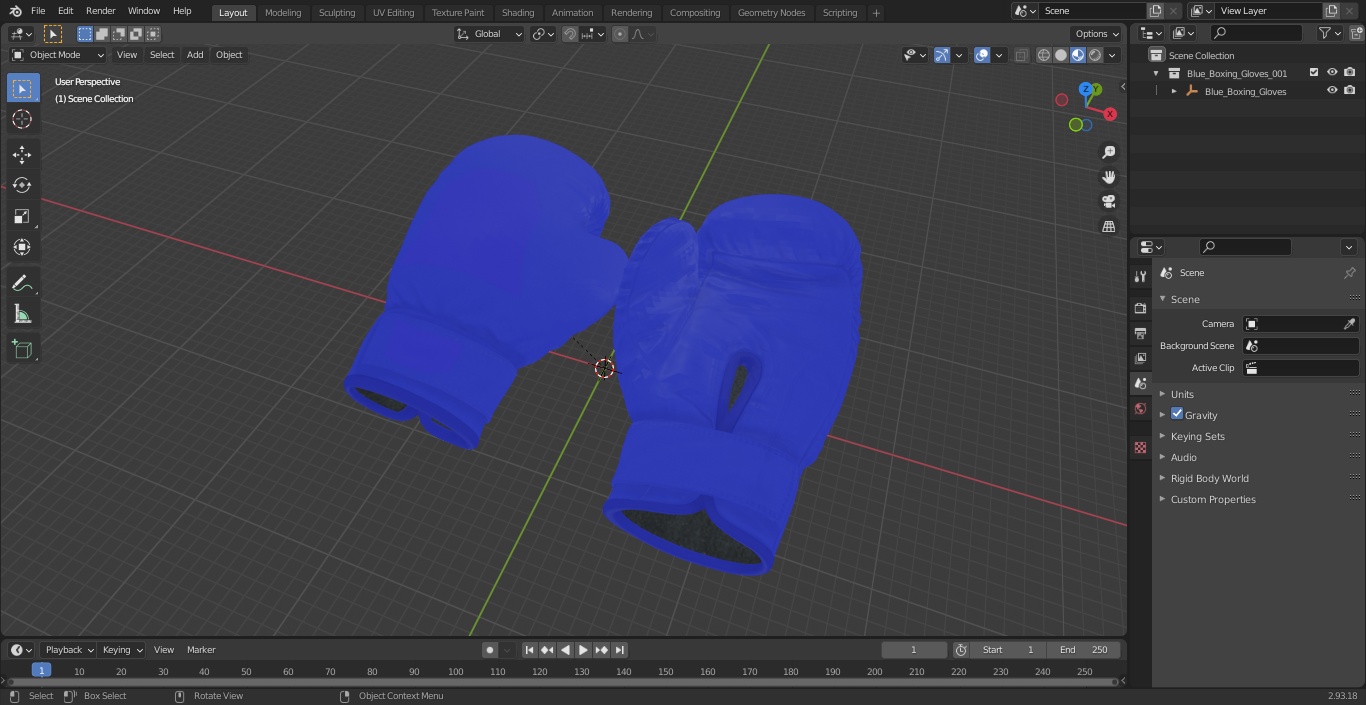Select the Measure tool
Screen dimensions: 1366x705
click(22, 315)
